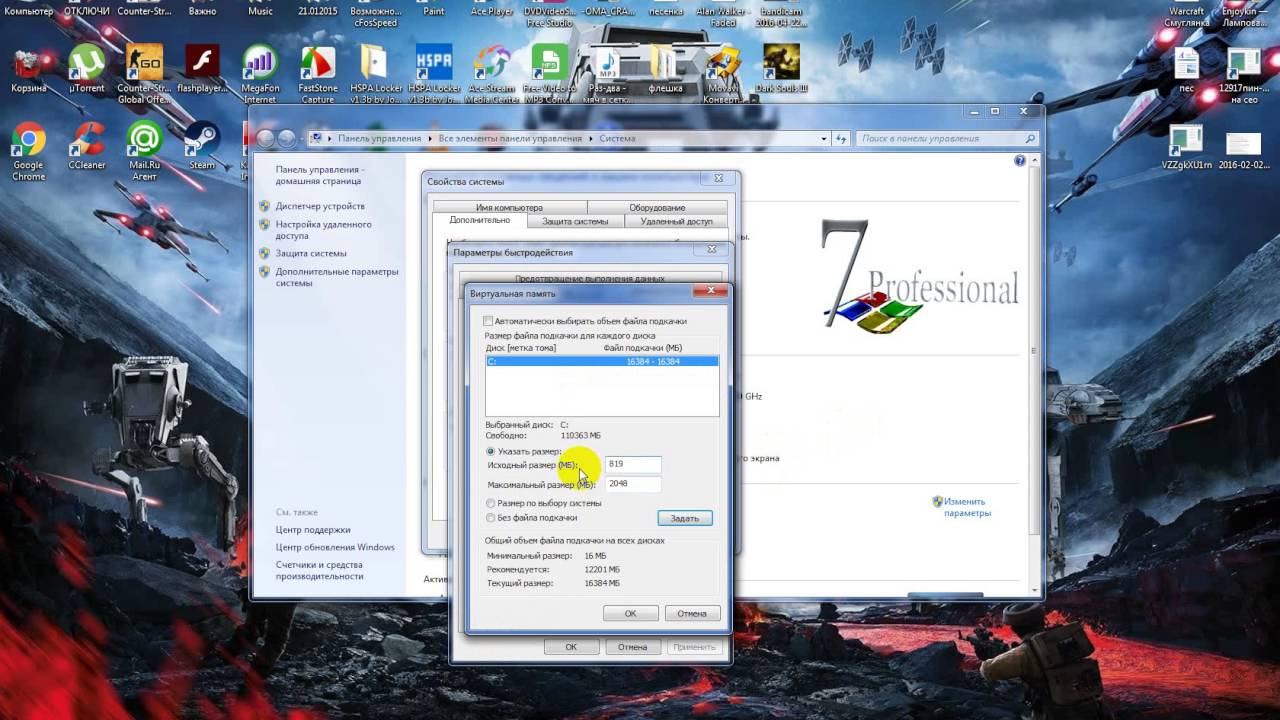The height and width of the screenshot is (720, 1280).
Task: Expand the arrow after Панель управления breadcrumb
Action: (430, 139)
